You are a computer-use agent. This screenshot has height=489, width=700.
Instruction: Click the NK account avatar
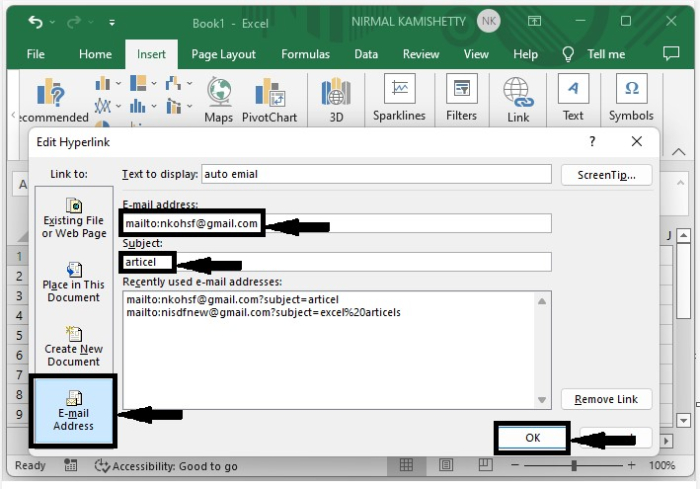(x=488, y=21)
